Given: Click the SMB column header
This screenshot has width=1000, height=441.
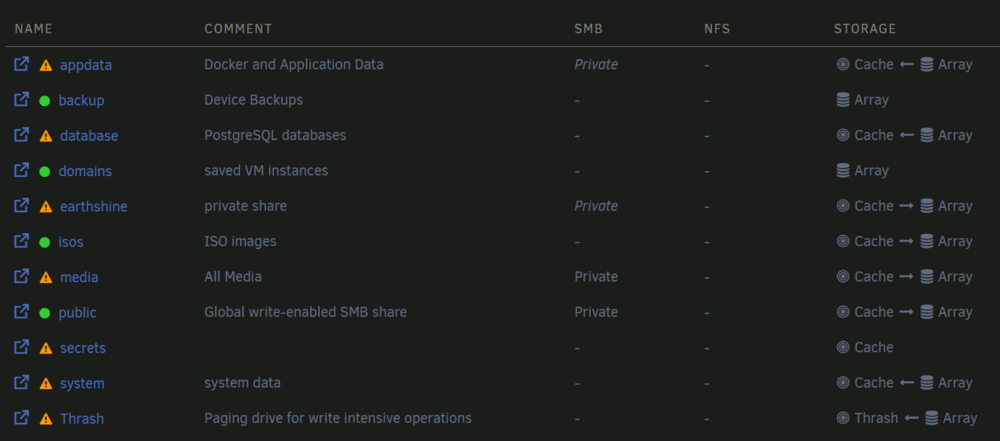Looking at the screenshot, I should [588, 29].
